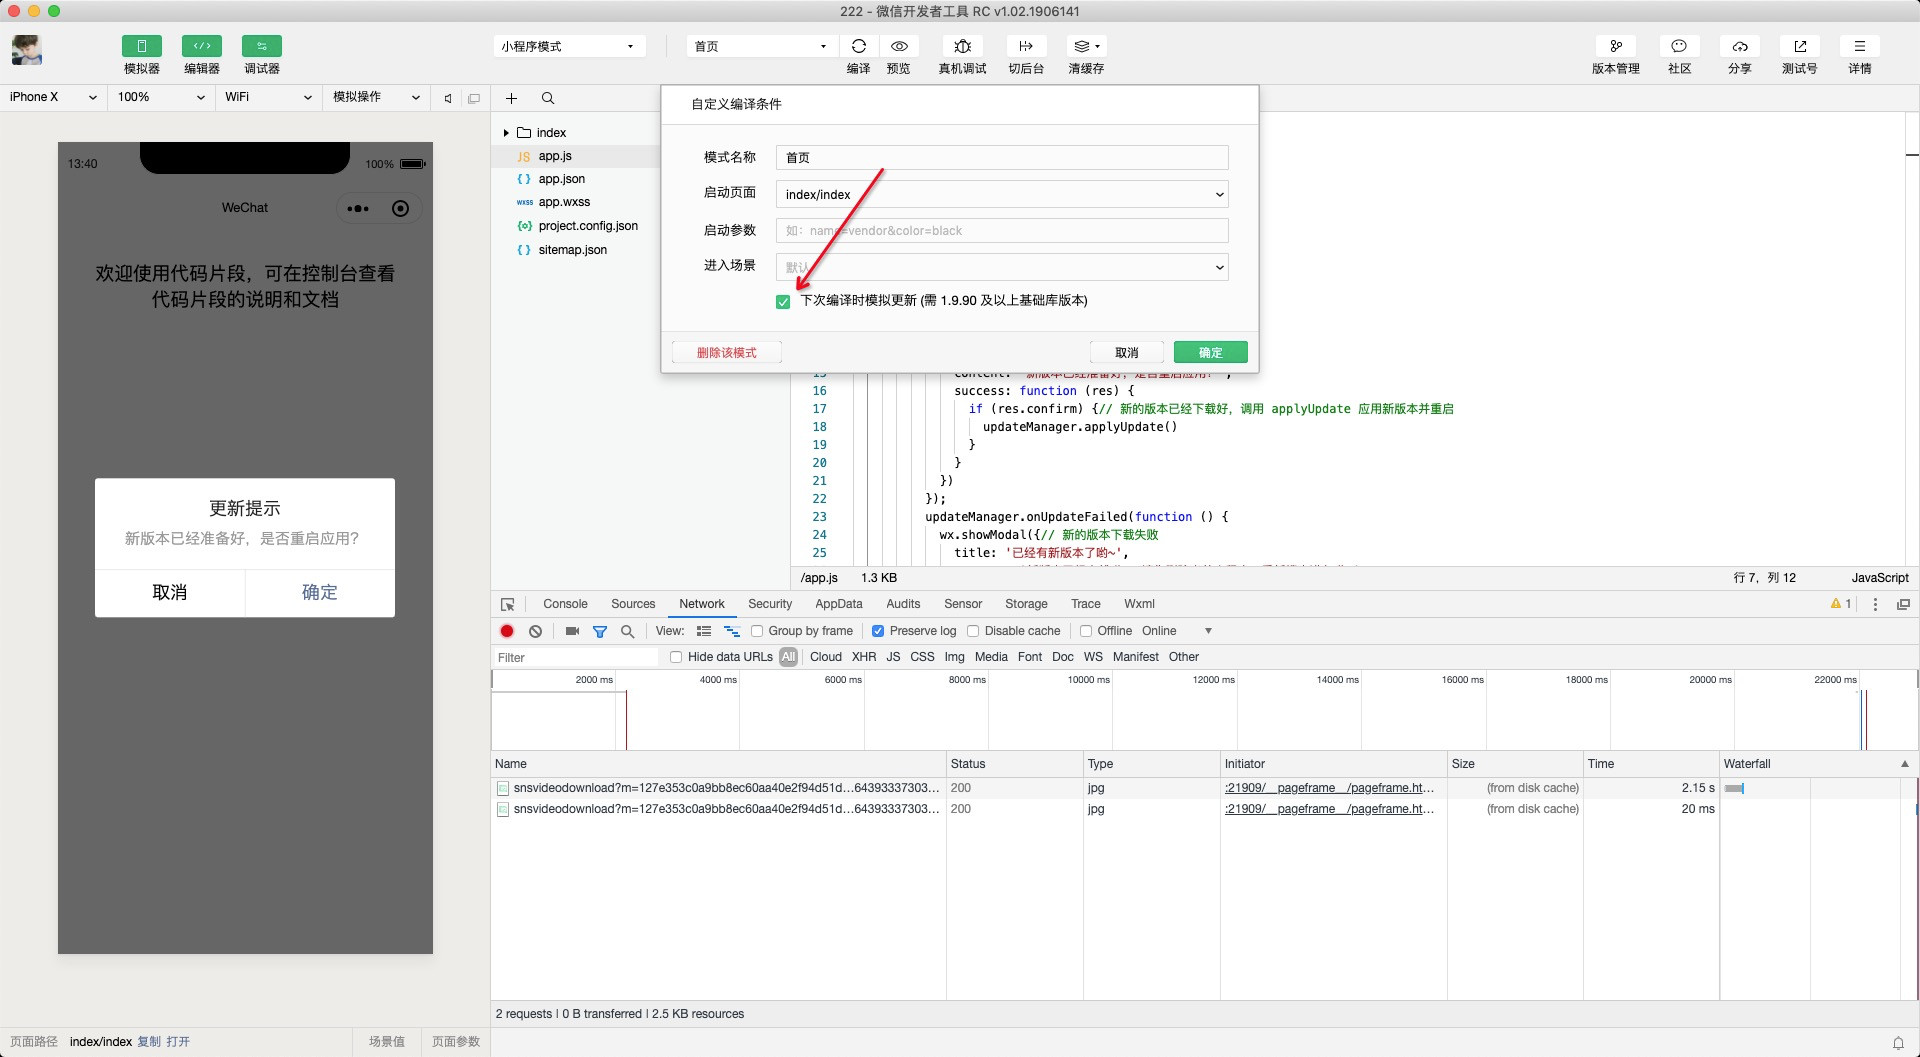
Task: Click the share (分享) cloud icon
Action: (1740, 46)
